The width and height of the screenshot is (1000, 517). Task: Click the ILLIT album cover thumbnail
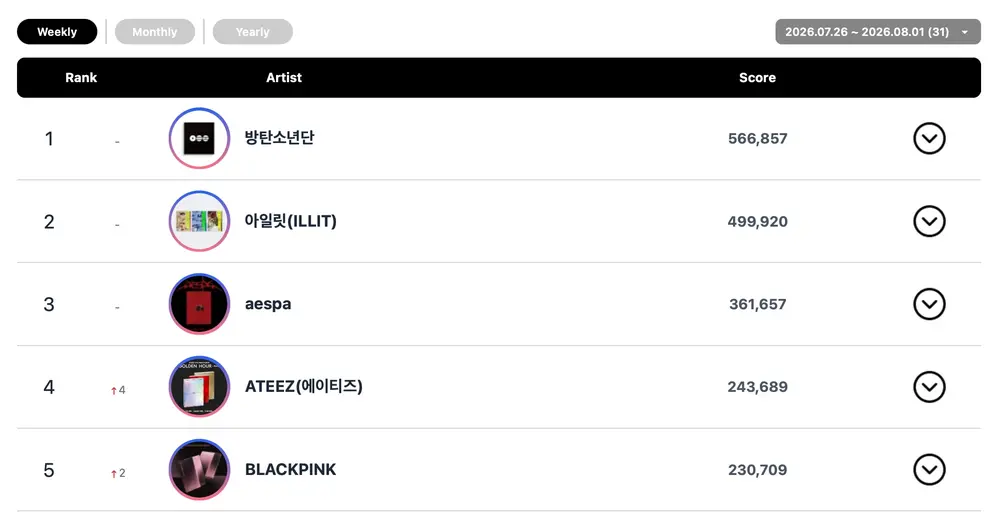[x=199, y=221]
